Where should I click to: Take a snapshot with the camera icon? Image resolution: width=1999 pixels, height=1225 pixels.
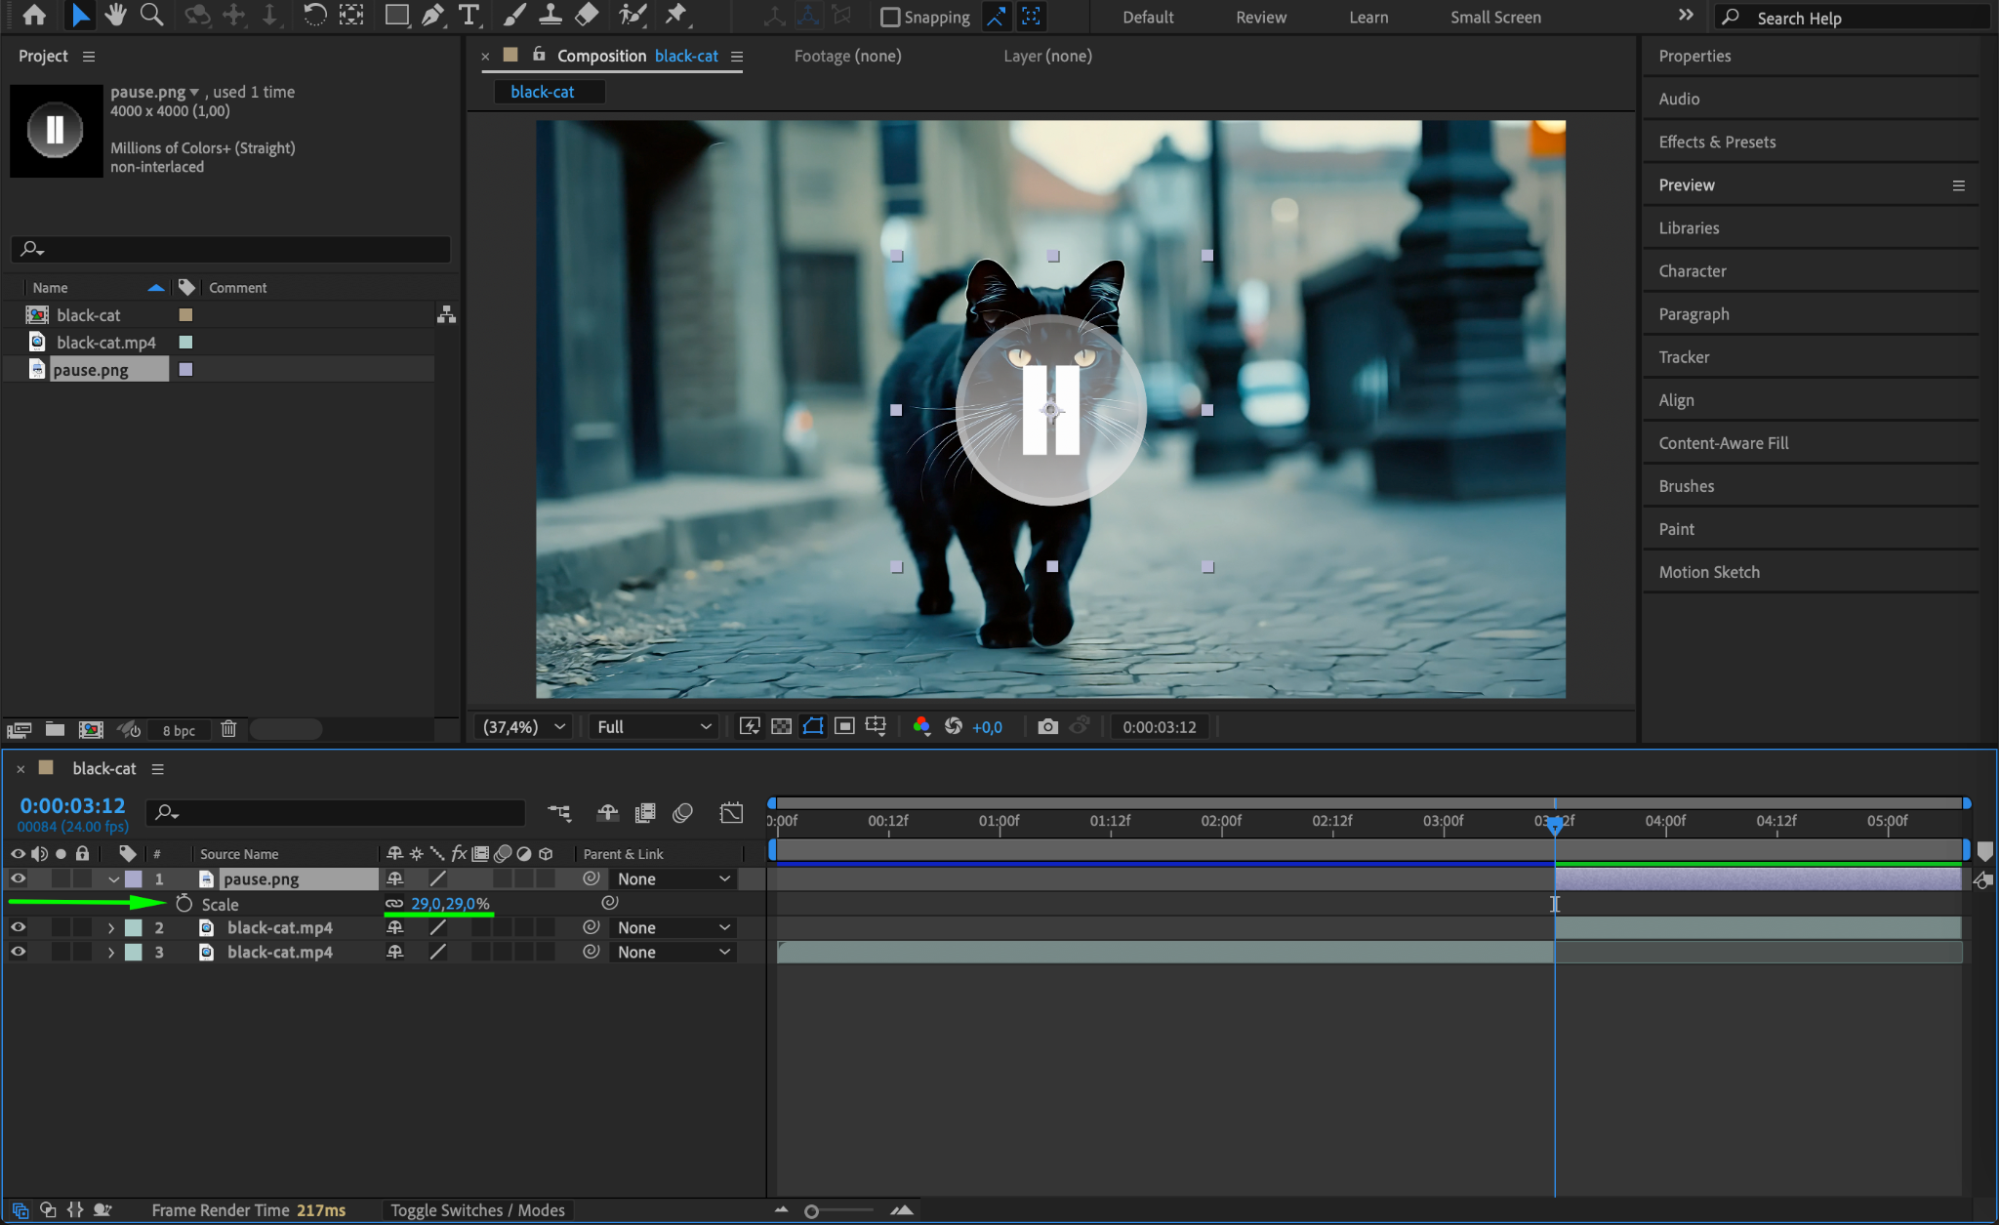[x=1047, y=727]
